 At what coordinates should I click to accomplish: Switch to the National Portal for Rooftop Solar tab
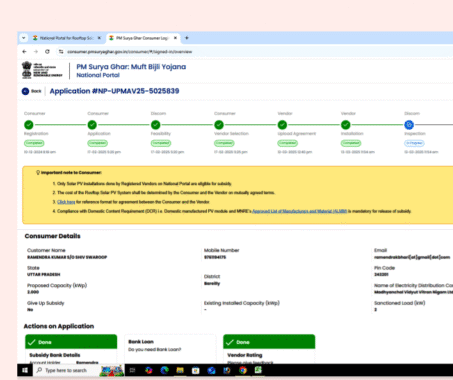point(66,38)
